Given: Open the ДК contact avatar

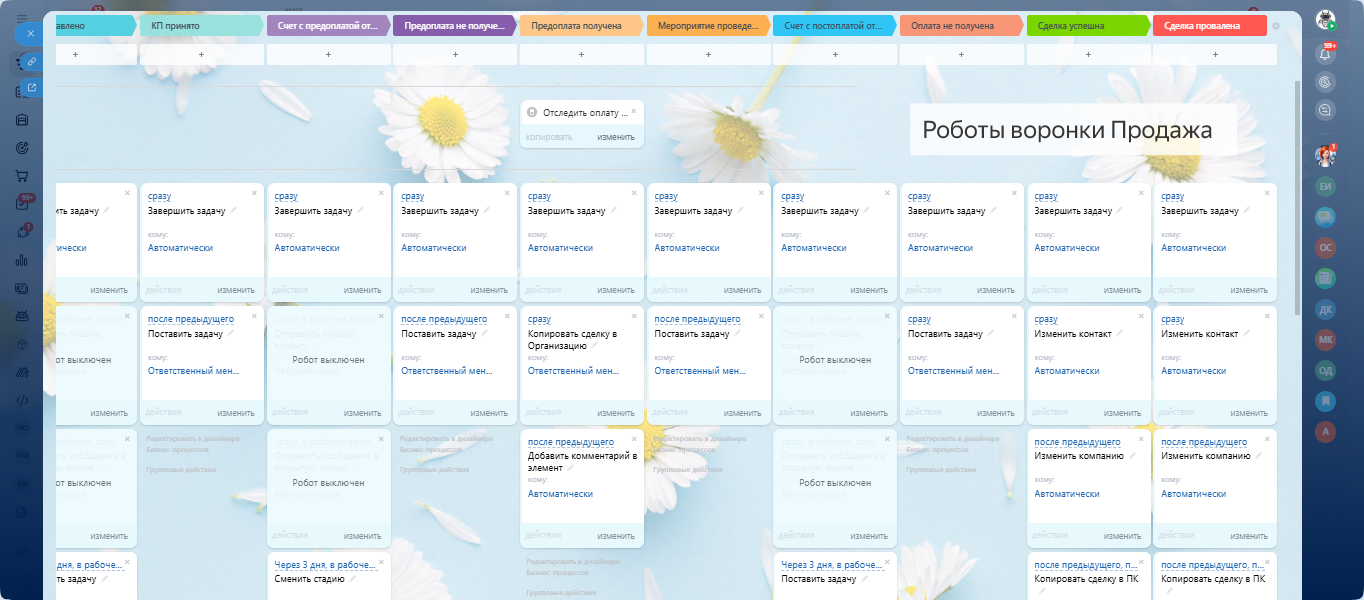Looking at the screenshot, I should [1326, 309].
